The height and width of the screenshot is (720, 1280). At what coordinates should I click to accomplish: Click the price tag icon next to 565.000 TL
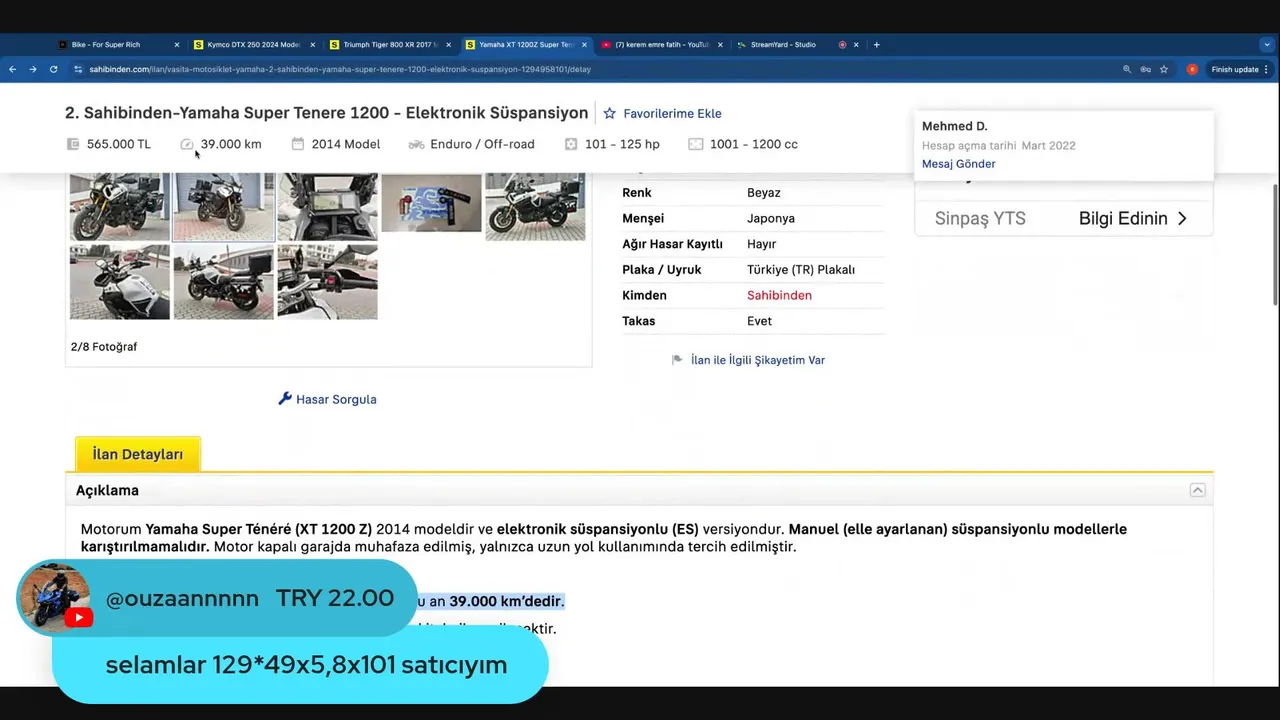click(x=73, y=144)
